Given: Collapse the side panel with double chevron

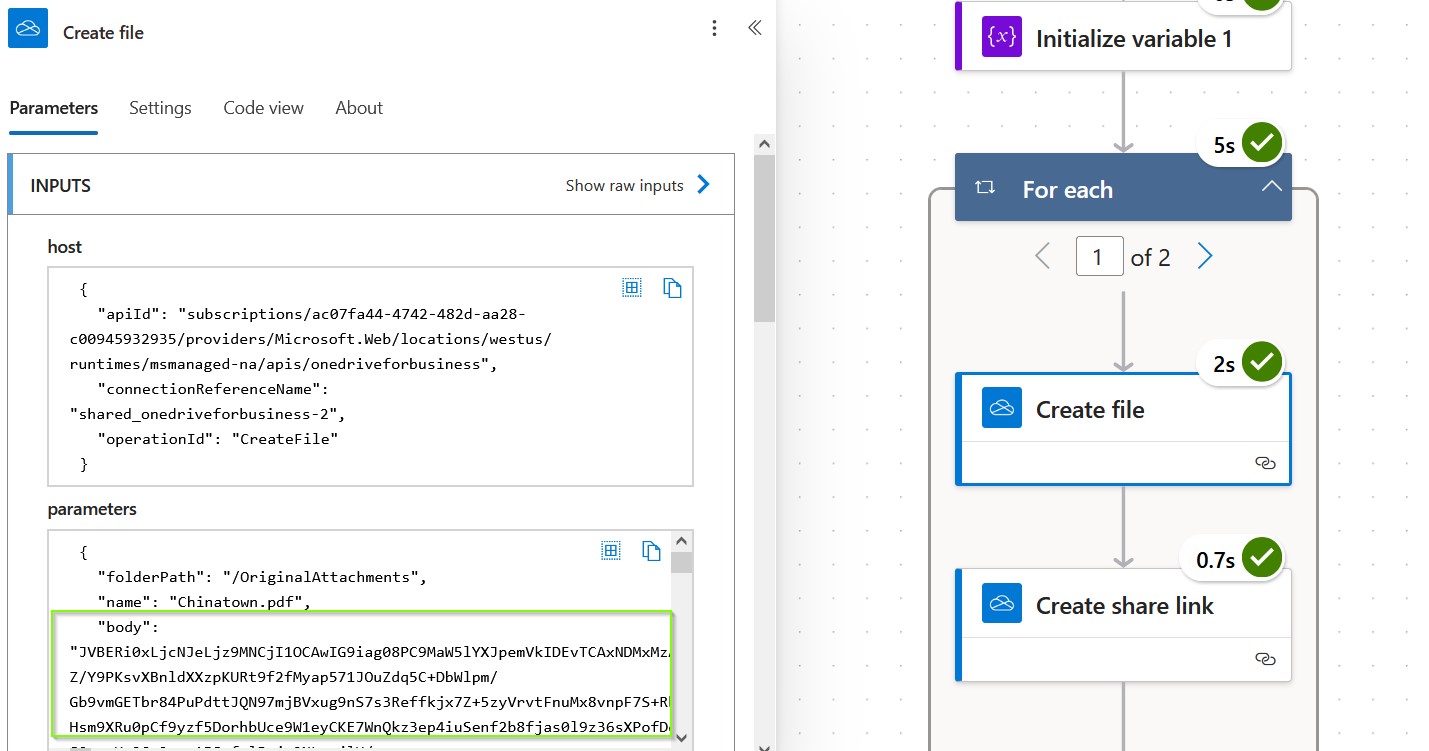Looking at the screenshot, I should [x=755, y=28].
